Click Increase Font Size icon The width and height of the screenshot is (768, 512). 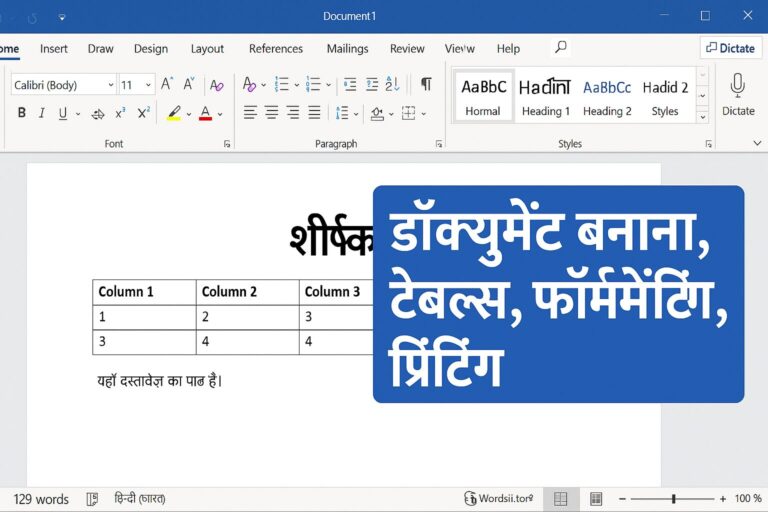tap(167, 84)
